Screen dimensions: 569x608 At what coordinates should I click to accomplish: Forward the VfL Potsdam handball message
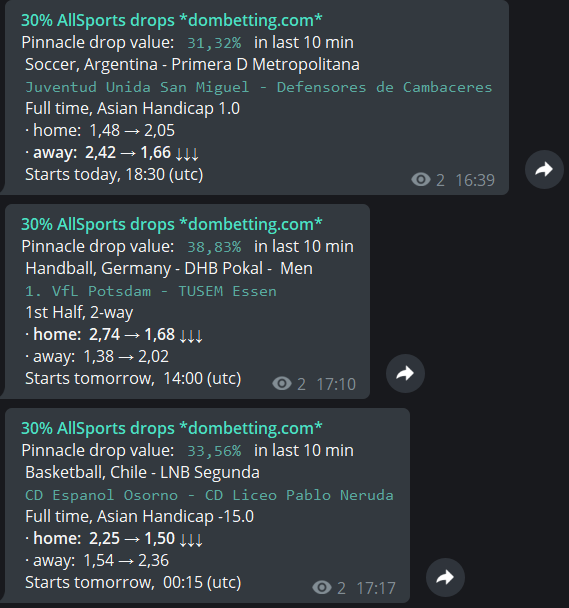(405, 373)
